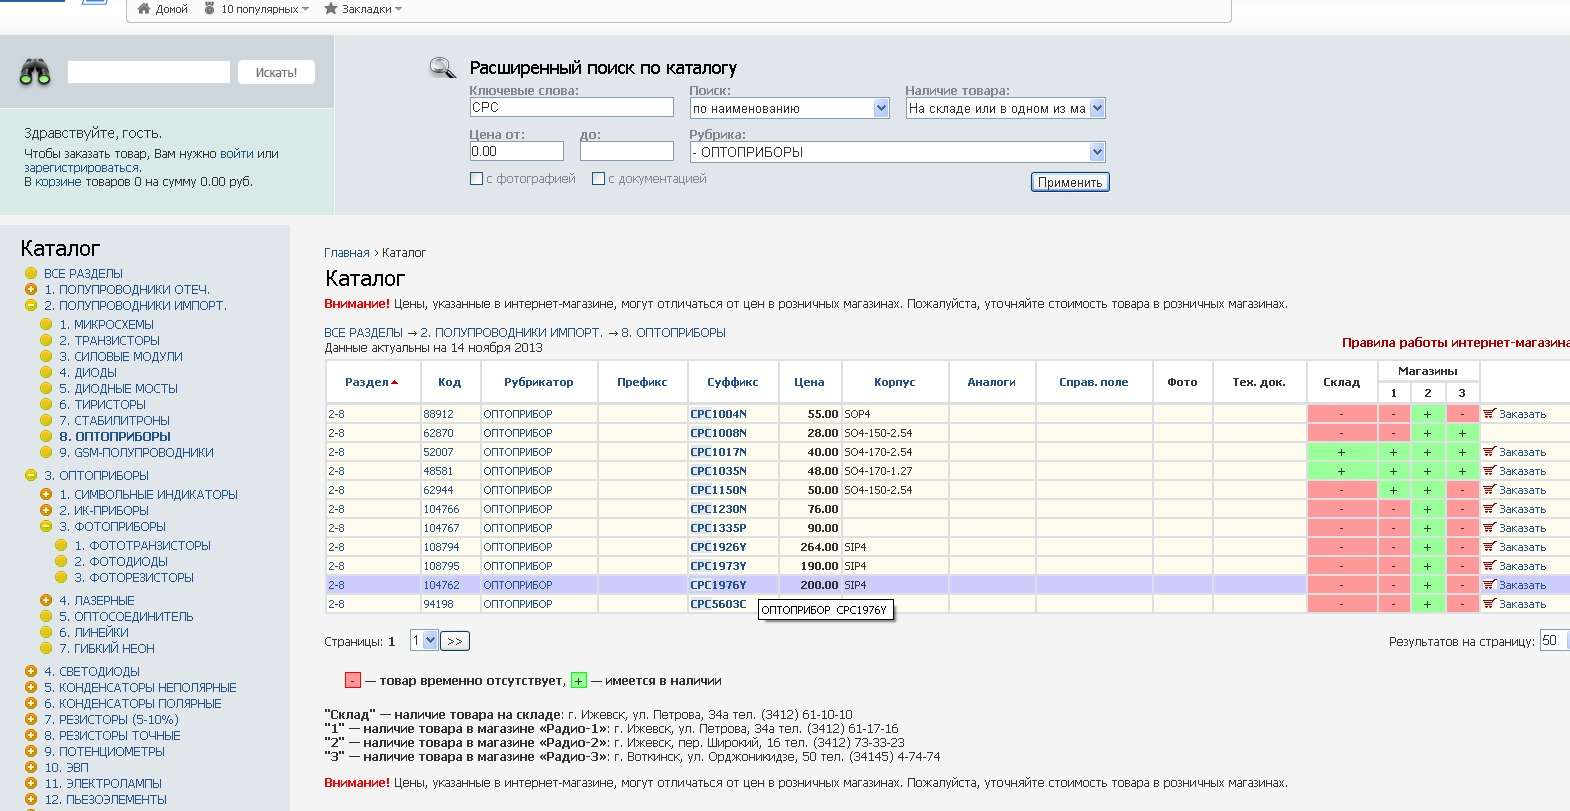Open the CPC1004N product link
The image size is (1570, 811).
tap(718, 414)
